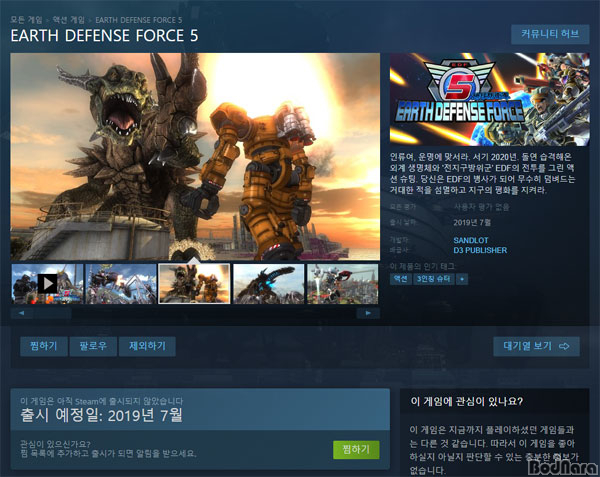Open the Earth Defense Force 5 header image
This screenshot has height=477, width=600.
pyautogui.click(x=489, y=99)
